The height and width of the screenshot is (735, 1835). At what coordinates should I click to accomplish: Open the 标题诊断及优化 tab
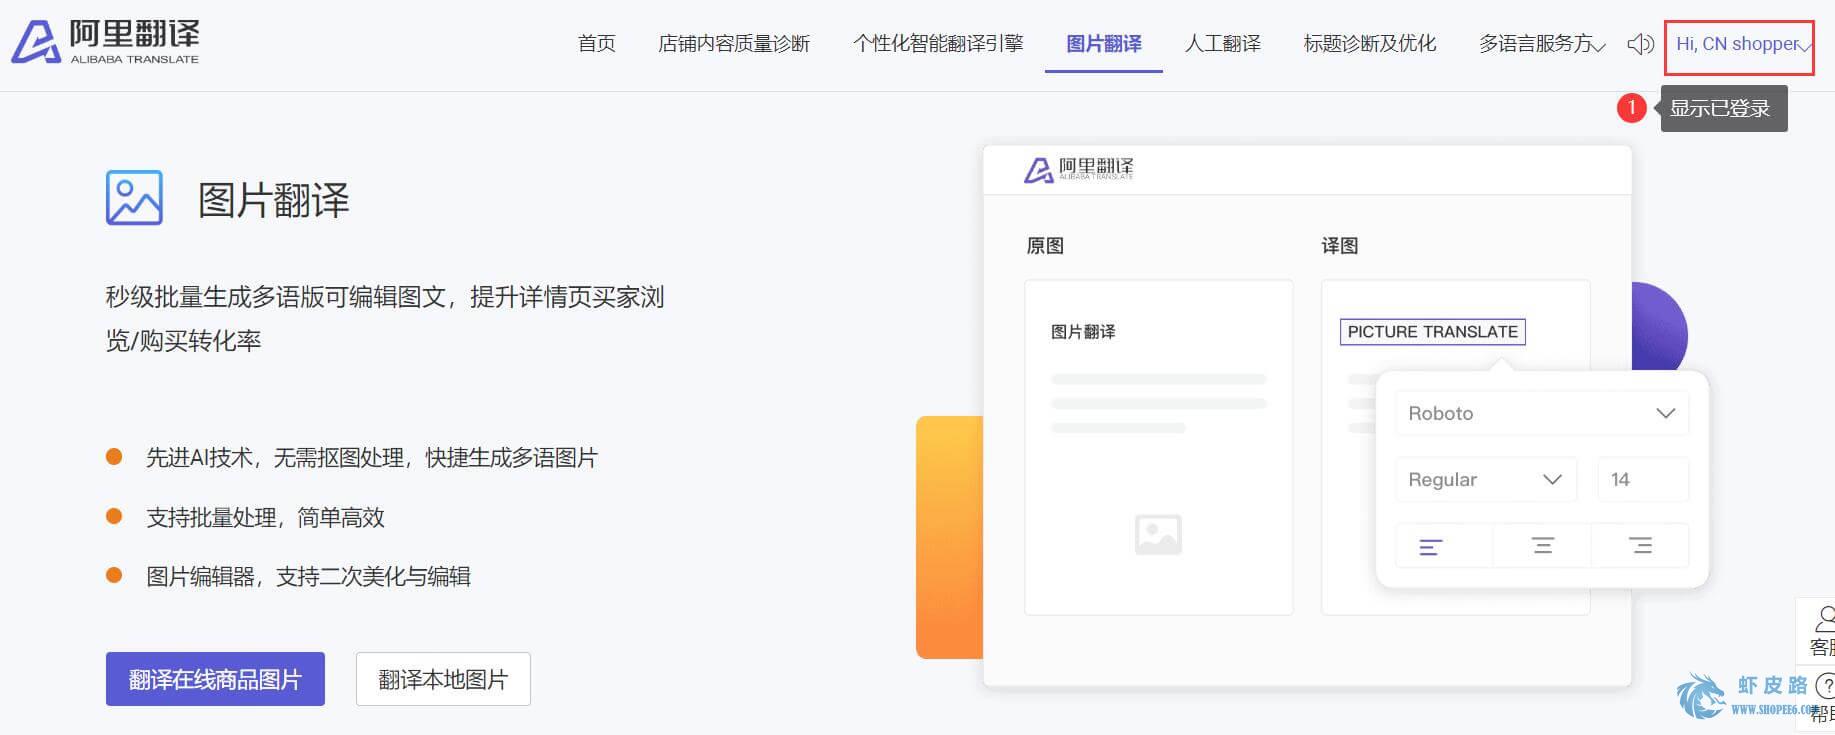(x=1370, y=43)
